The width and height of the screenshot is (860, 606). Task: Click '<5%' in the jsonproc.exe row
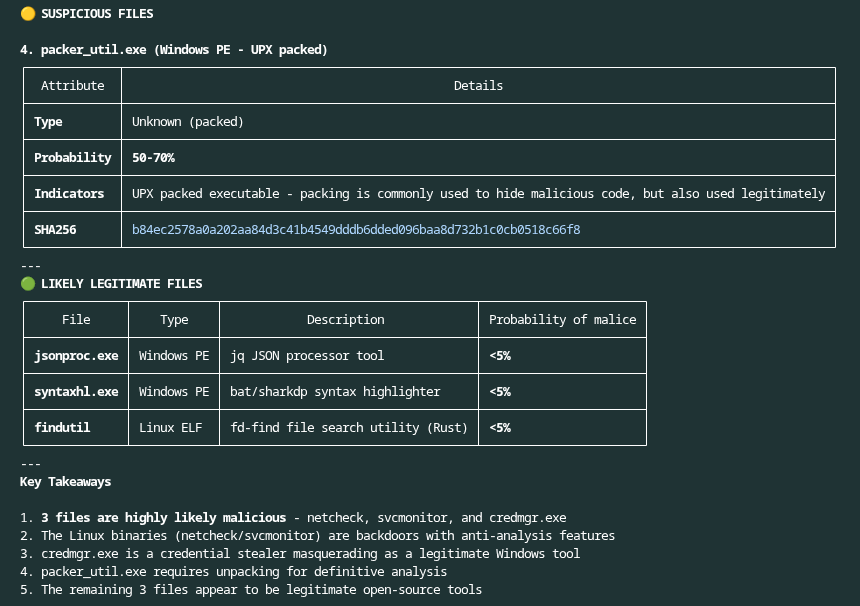[500, 356]
